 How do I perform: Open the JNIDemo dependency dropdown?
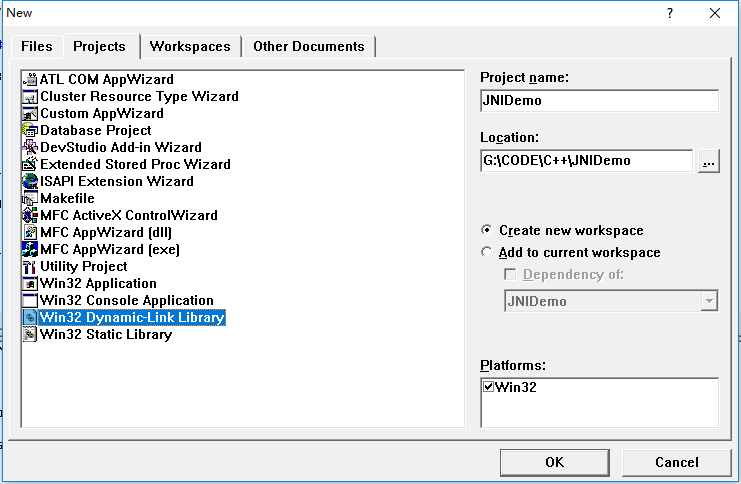(x=709, y=301)
